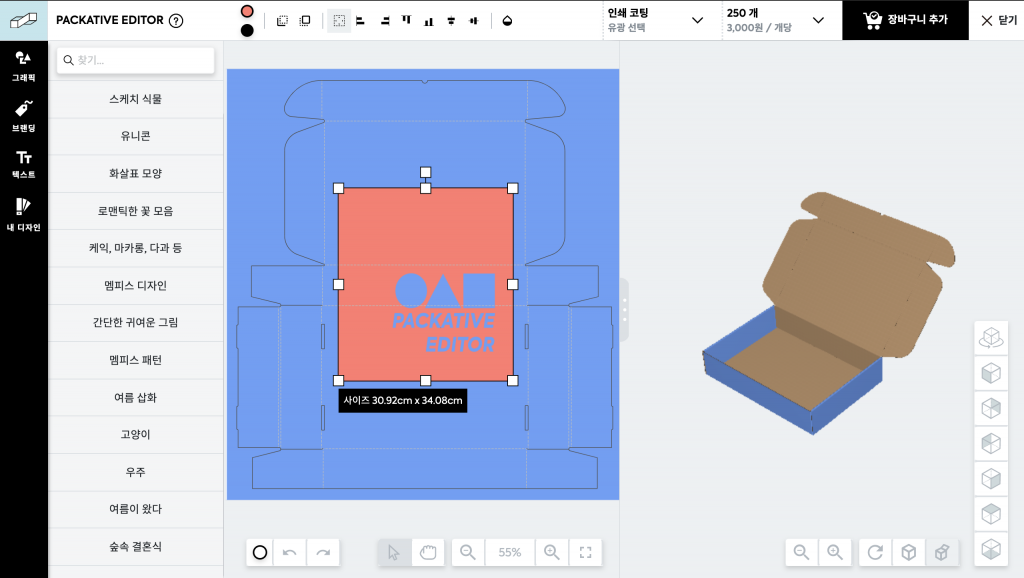Zoom in the 3D box preview
Screen dimensions: 1024x578
tap(835, 553)
